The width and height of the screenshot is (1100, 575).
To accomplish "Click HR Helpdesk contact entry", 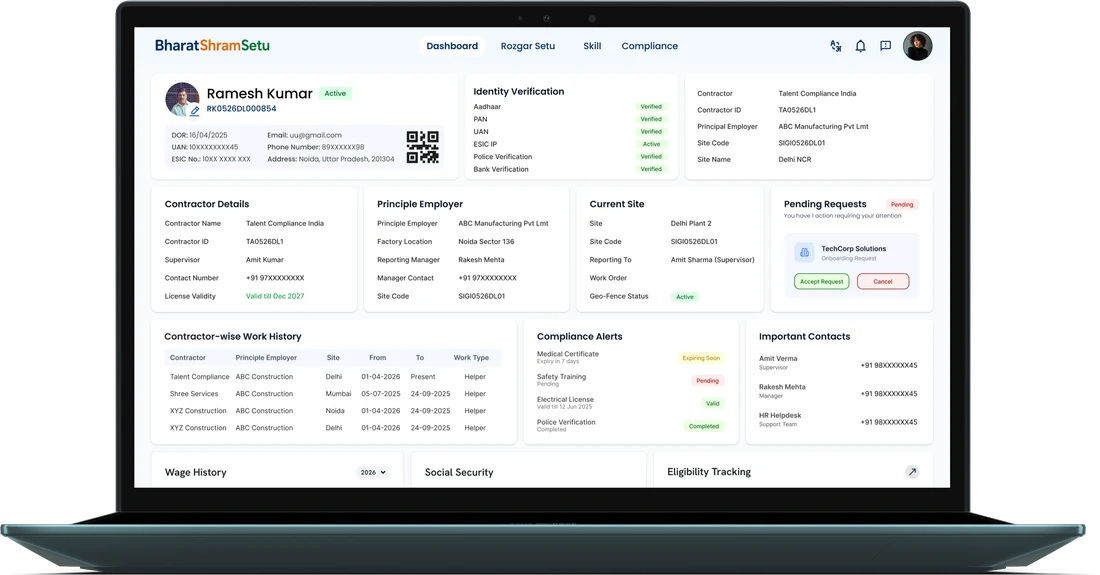I will 838,419.
